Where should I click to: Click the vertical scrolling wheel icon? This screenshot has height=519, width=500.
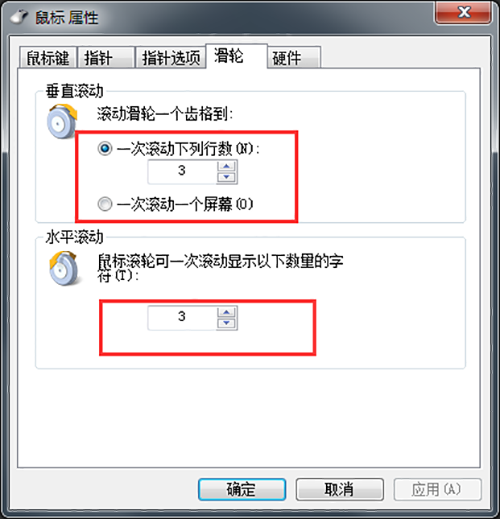point(62,121)
